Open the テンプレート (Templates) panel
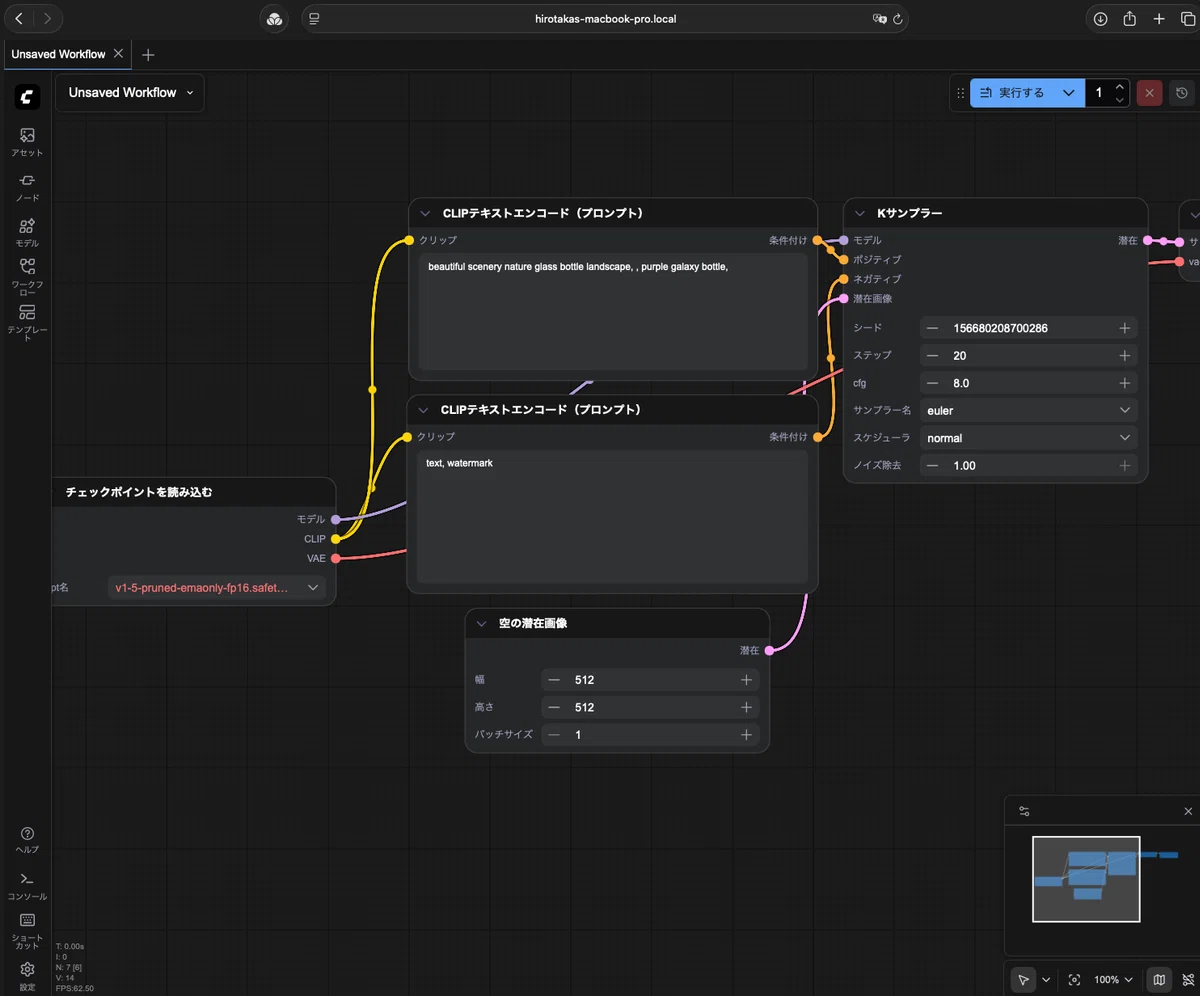 pyautogui.click(x=27, y=323)
